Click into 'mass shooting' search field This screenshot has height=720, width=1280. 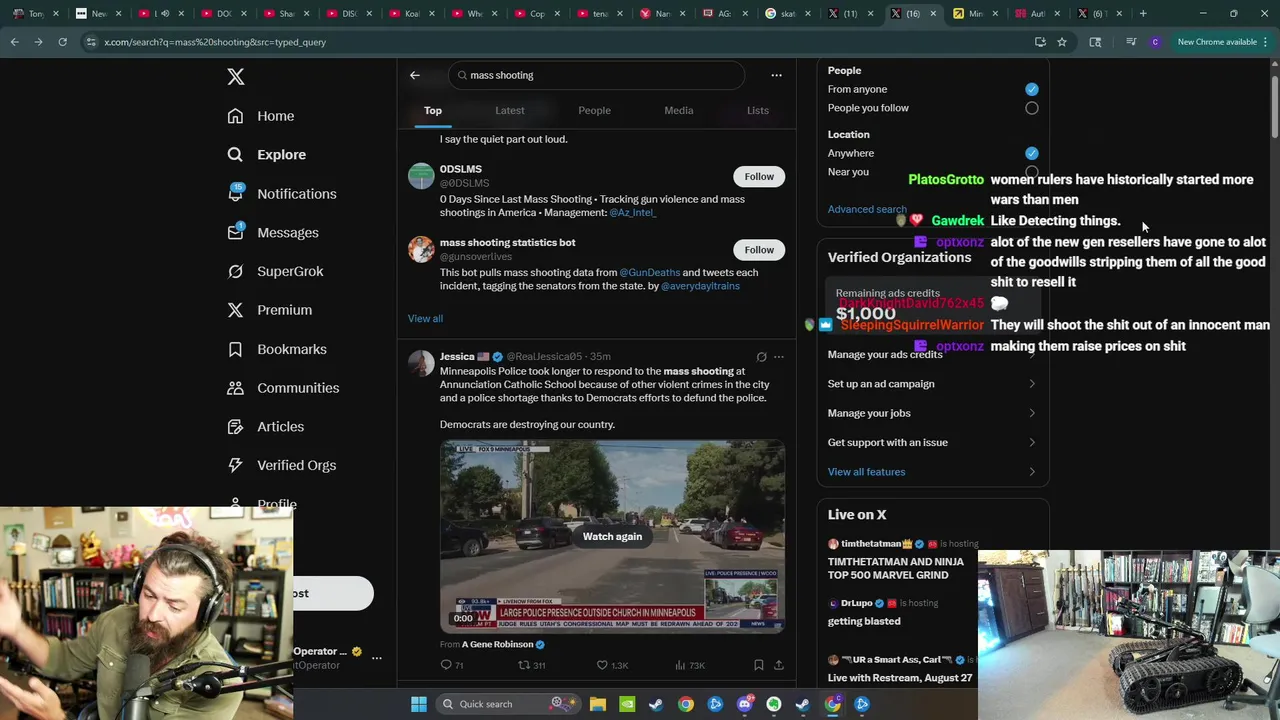(596, 75)
